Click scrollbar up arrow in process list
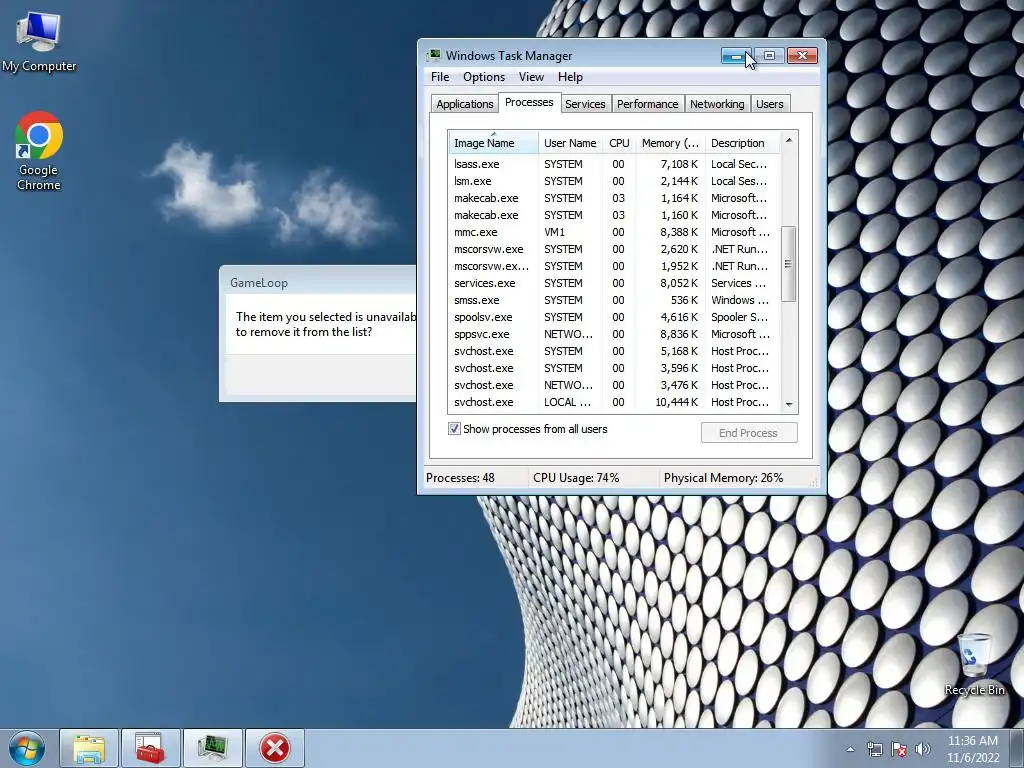Viewport: 1024px width, 768px height. pyautogui.click(x=789, y=140)
